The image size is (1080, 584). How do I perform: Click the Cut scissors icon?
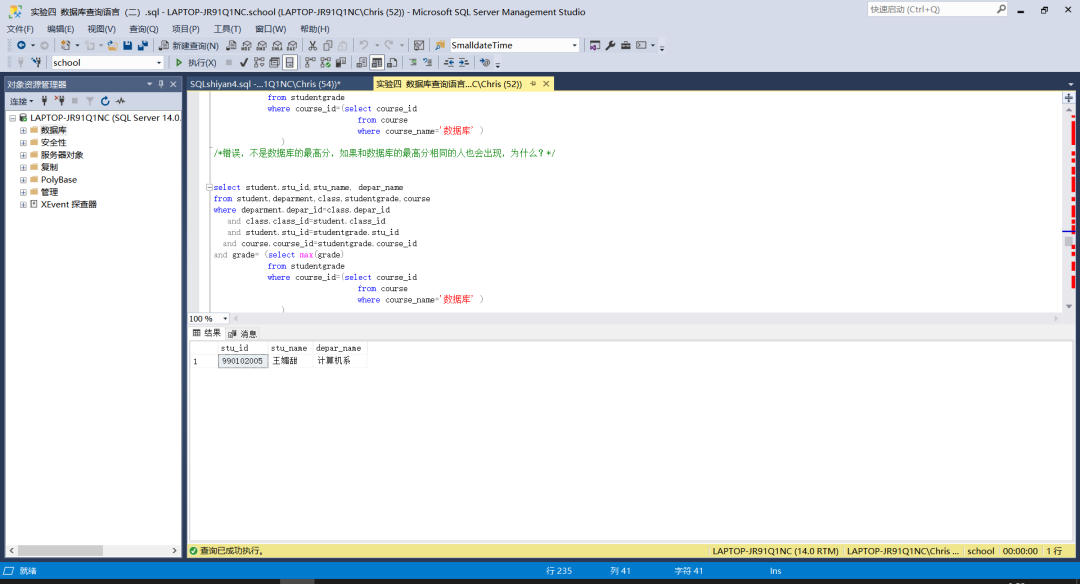click(313, 45)
